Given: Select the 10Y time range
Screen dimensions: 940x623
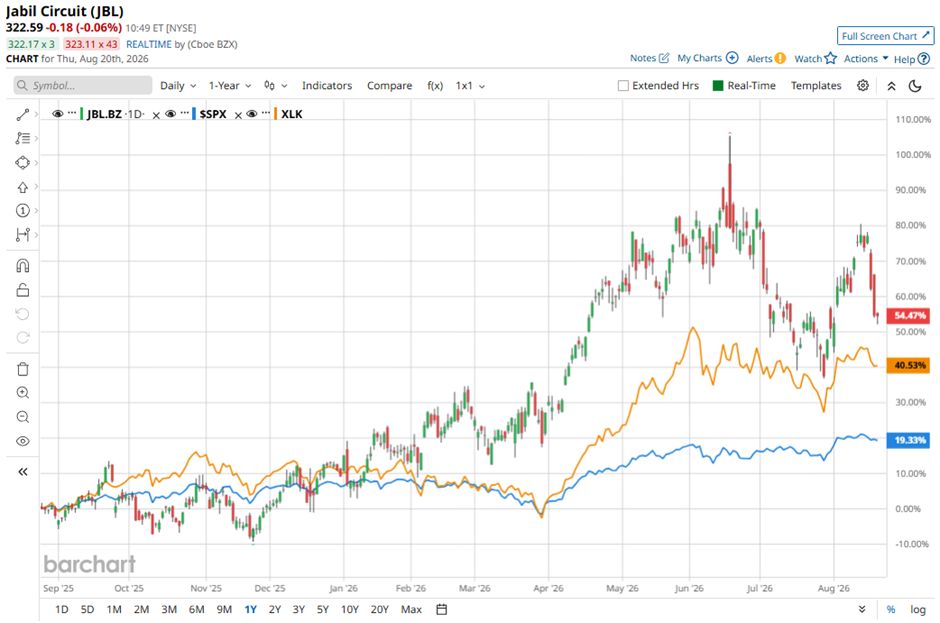Looking at the screenshot, I should click(350, 609).
